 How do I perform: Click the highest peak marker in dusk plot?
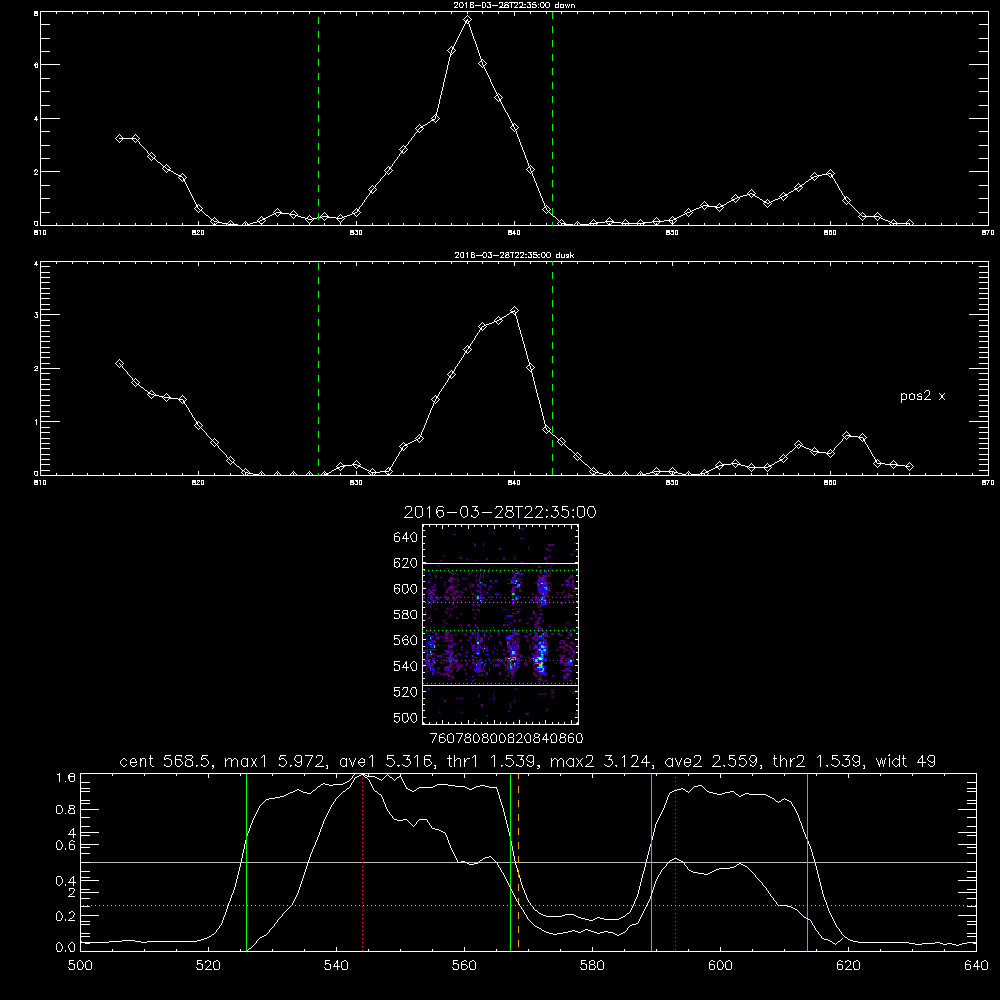(515, 311)
